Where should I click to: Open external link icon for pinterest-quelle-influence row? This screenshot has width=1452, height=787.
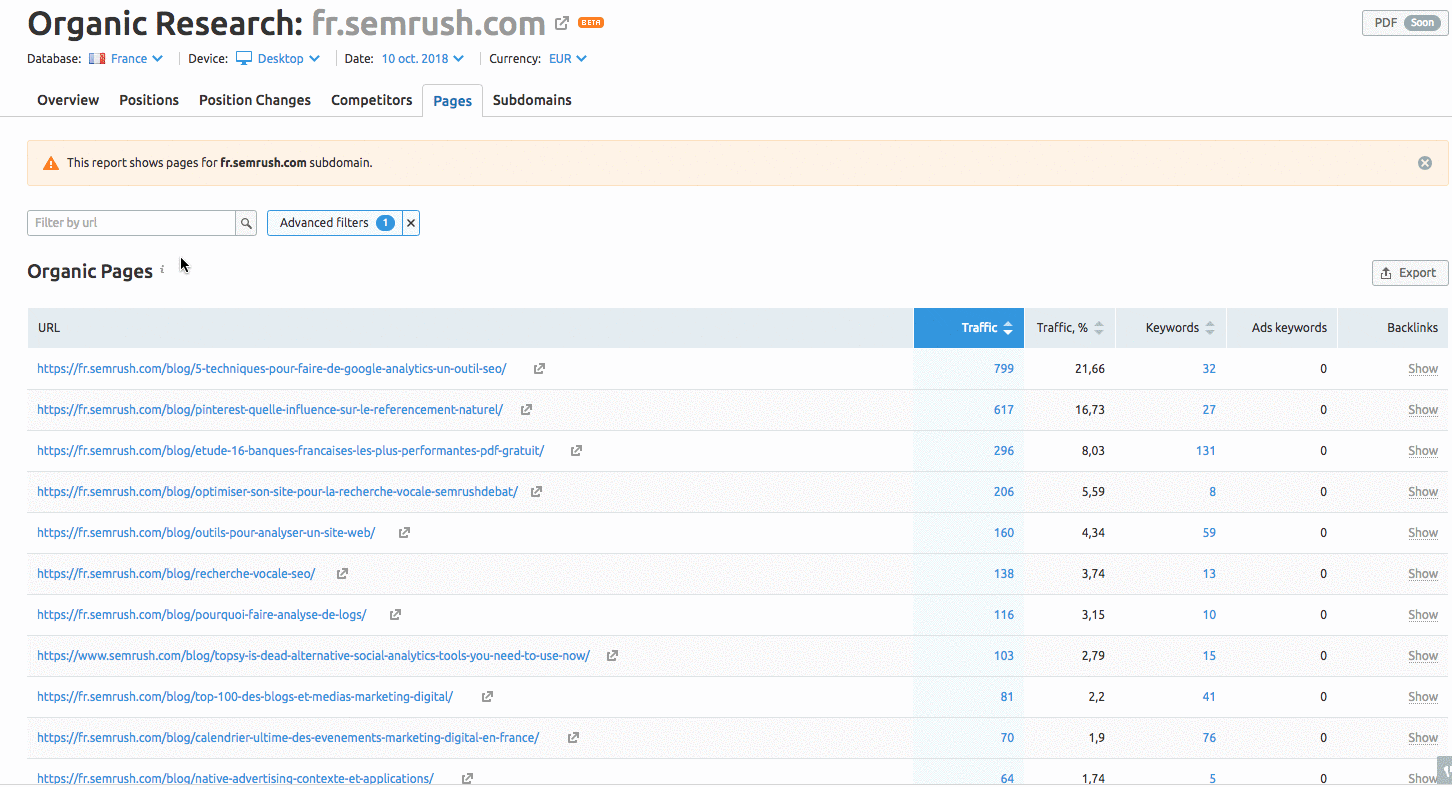point(526,410)
